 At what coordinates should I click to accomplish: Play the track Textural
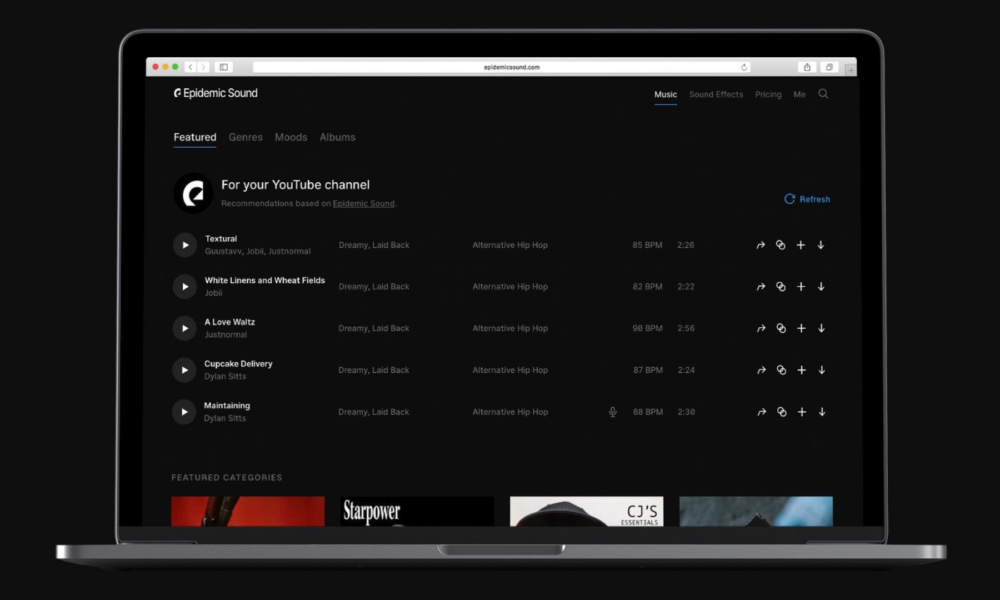[x=185, y=245]
